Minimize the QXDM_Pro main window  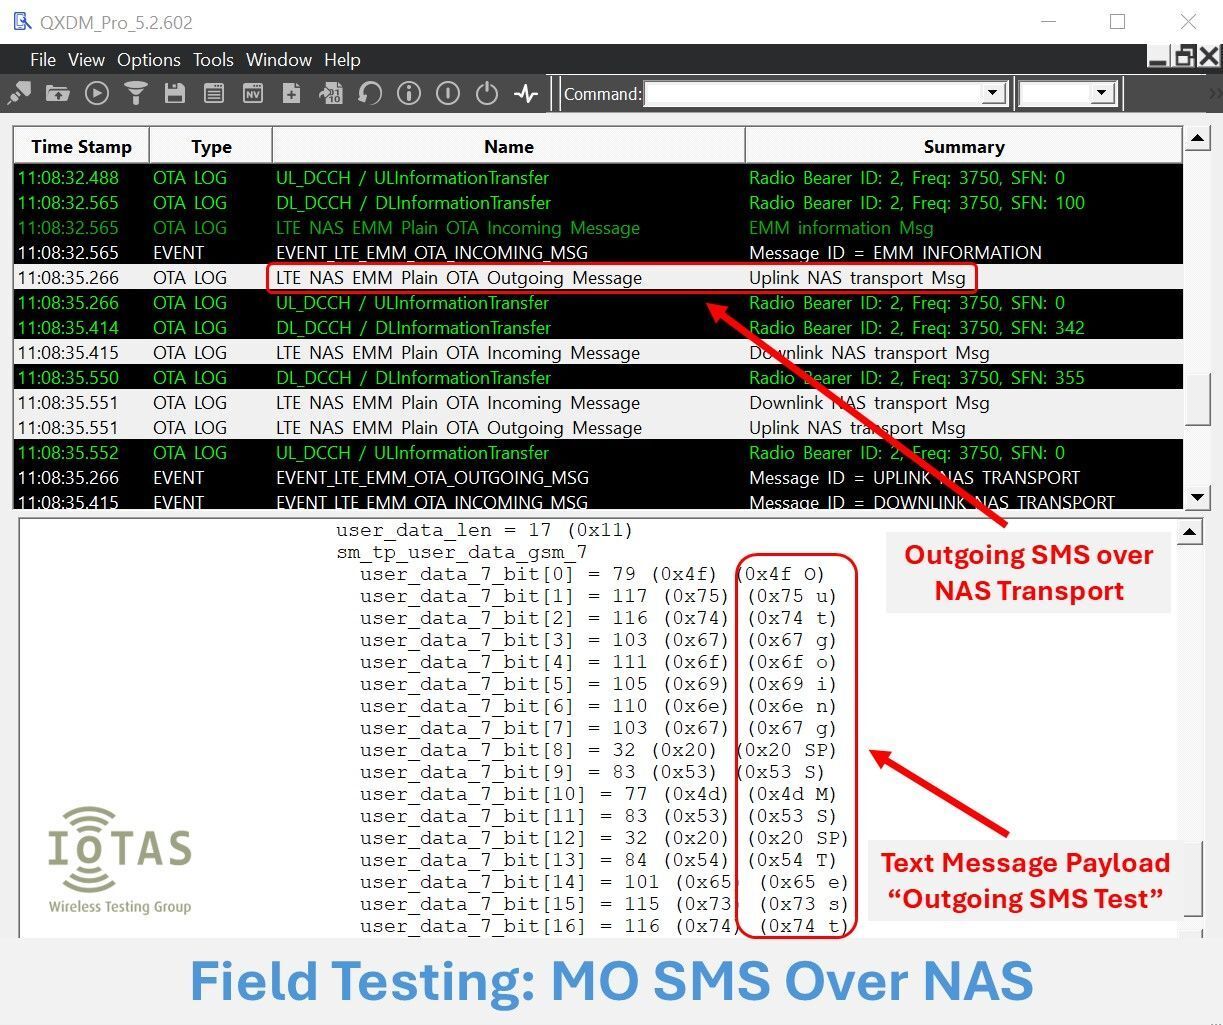pos(1048,21)
